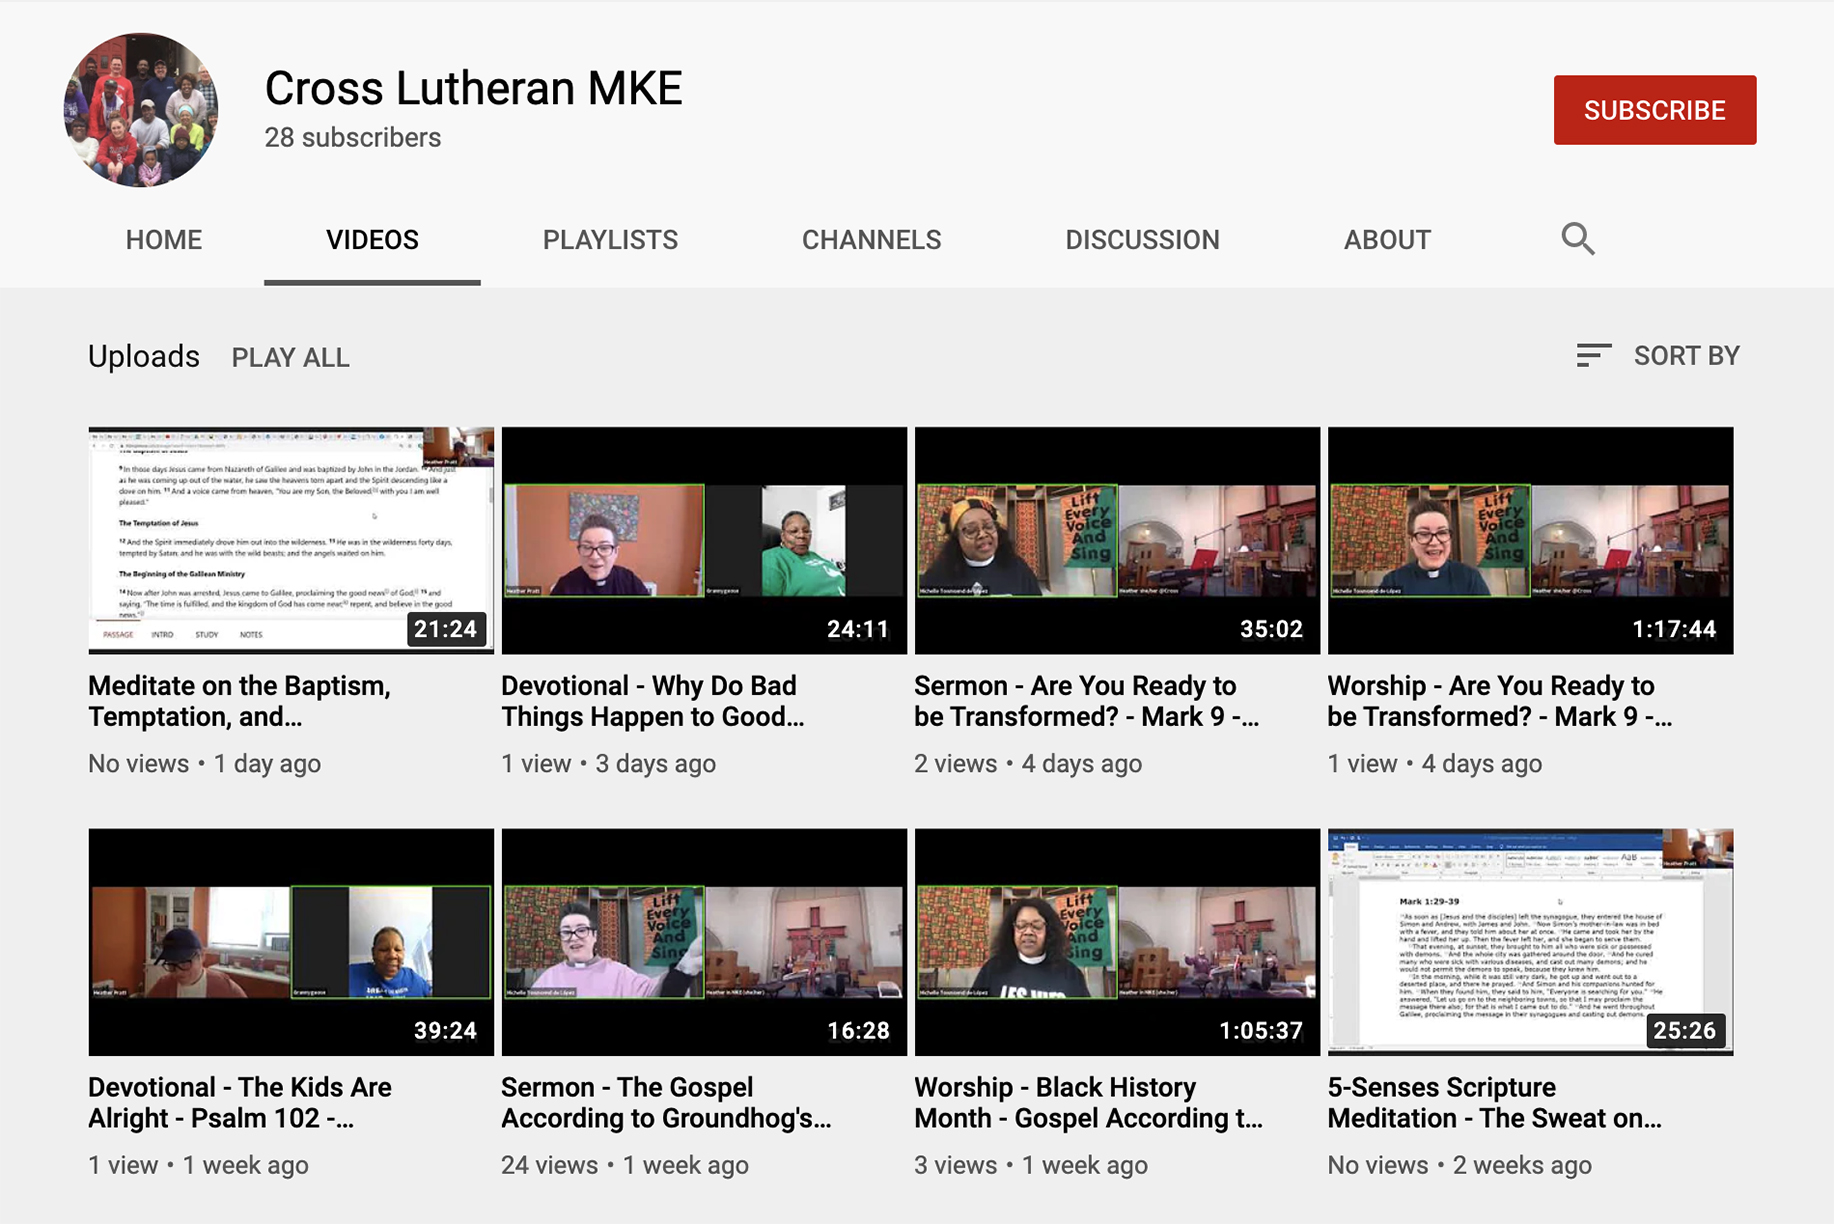The width and height of the screenshot is (1834, 1224).
Task: Open the Sort By filter icon
Action: point(1593,355)
